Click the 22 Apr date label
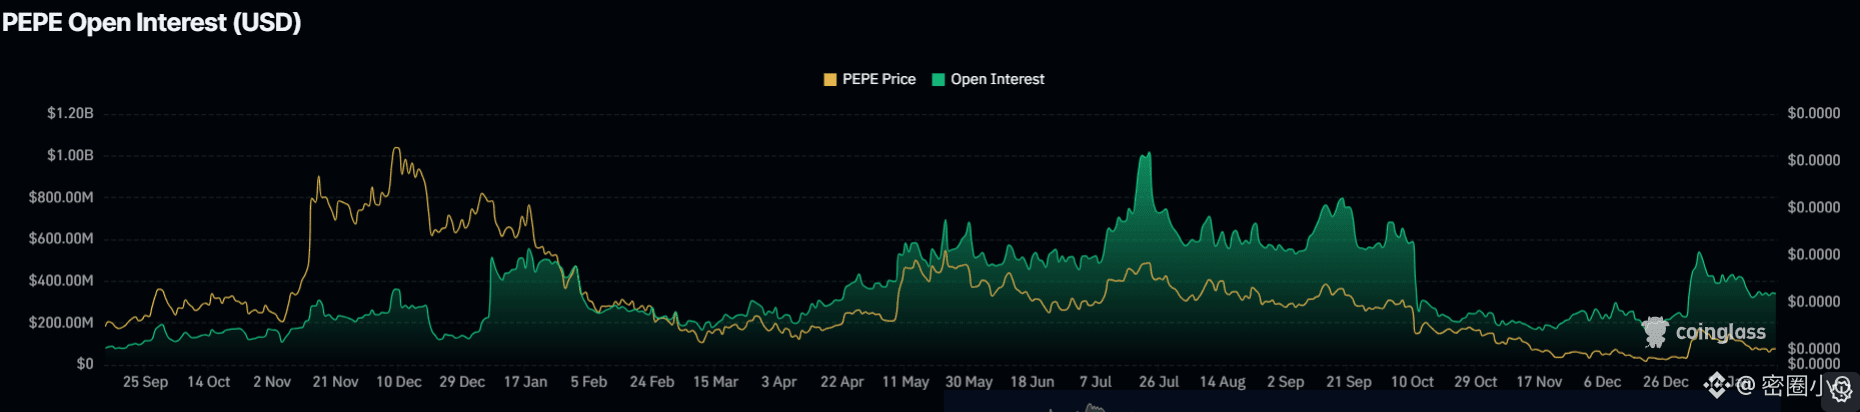The image size is (1860, 412). (x=842, y=382)
